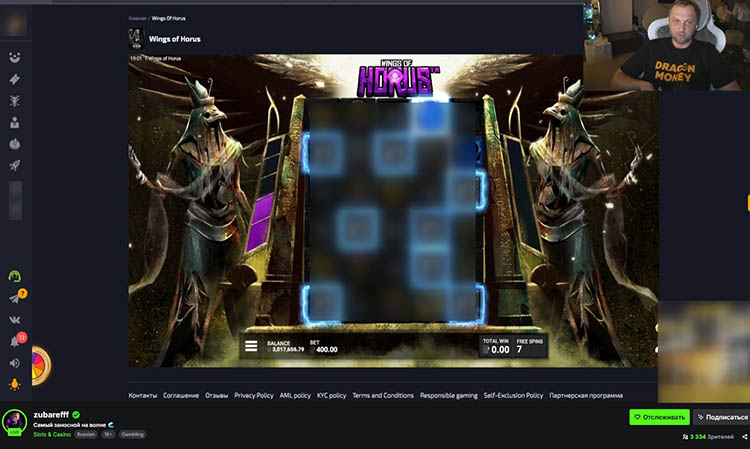Click the Wings of Horus game thumbnail
Screen dimensions: 750x449
[x=136, y=39]
